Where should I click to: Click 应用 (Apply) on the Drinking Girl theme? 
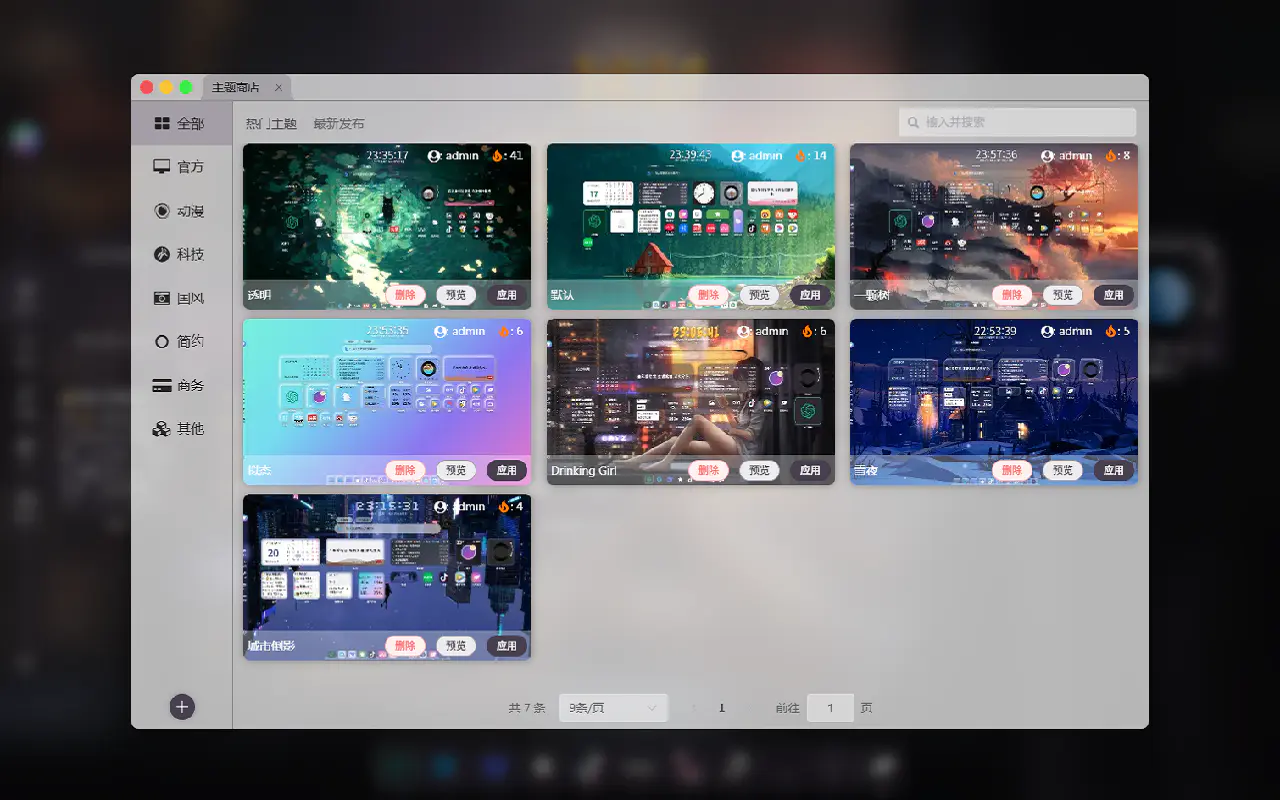click(x=810, y=470)
